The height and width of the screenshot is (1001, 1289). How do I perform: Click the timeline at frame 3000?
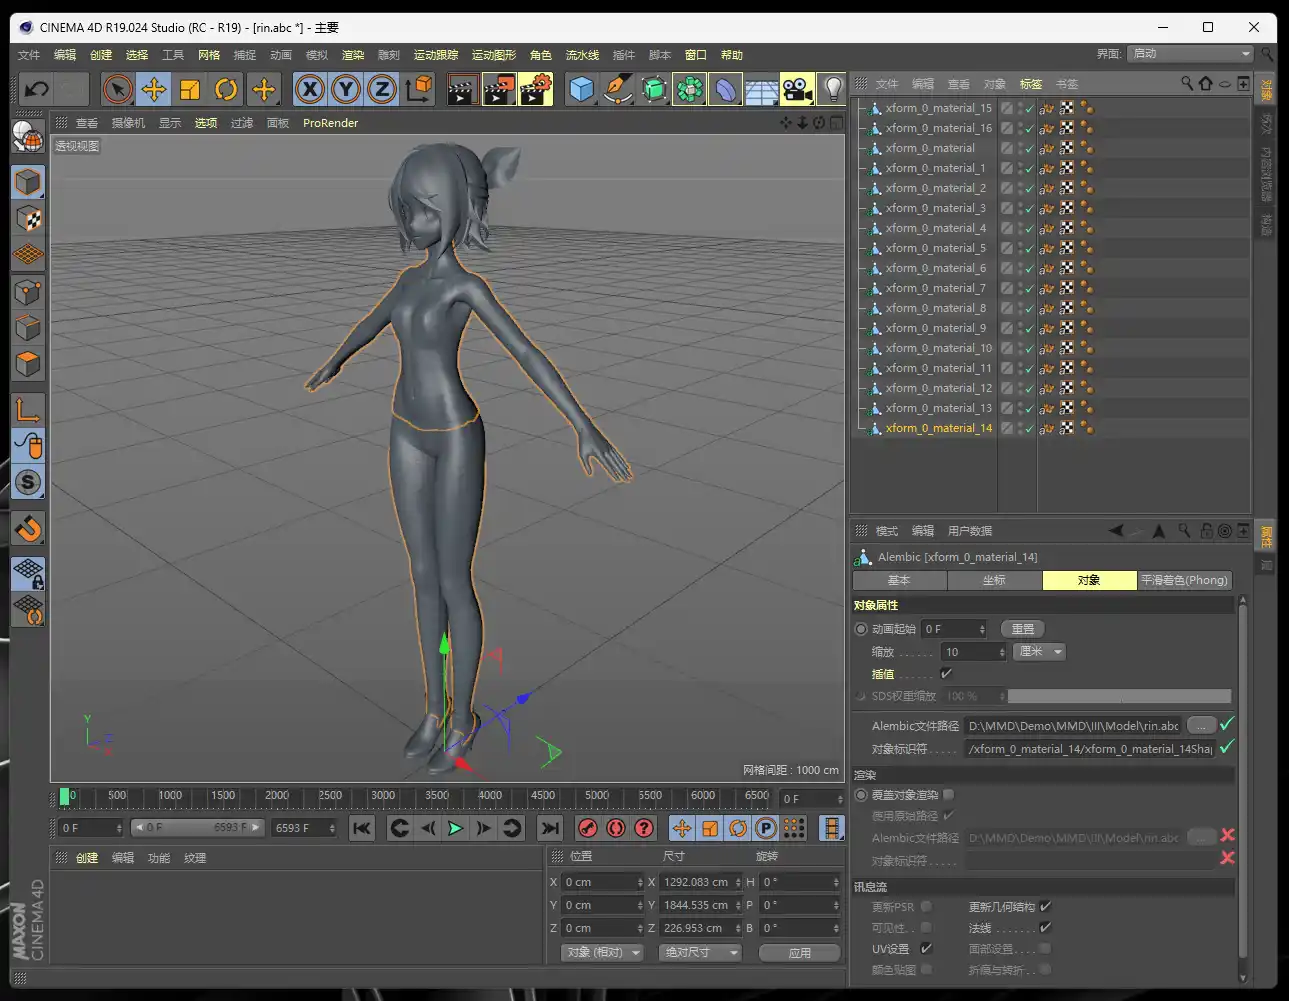[x=383, y=797]
